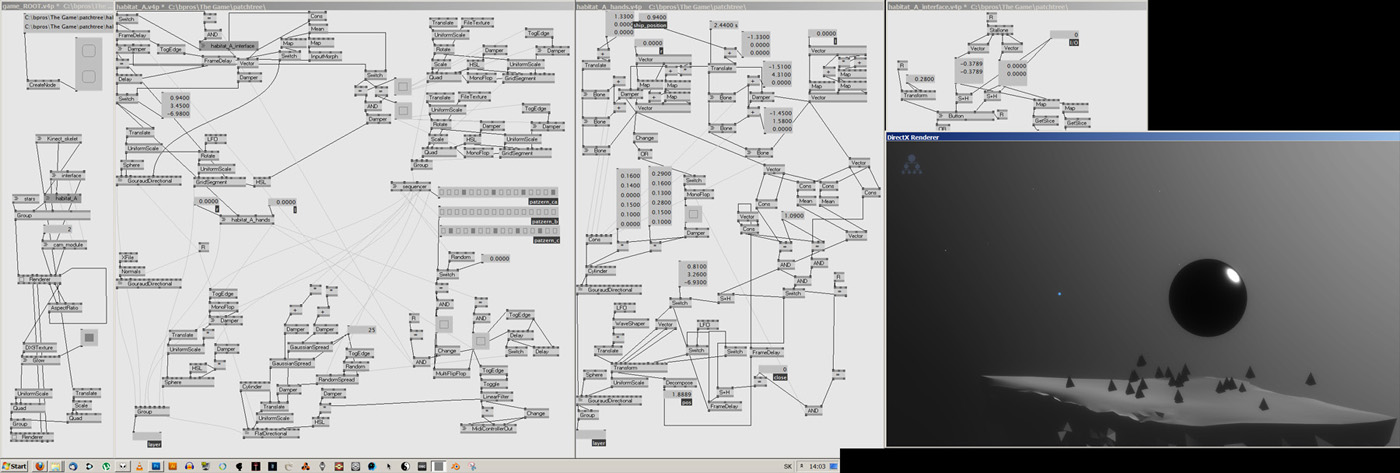Viewport: 1400px width, 473px height.
Task: Toggle the upper checkbox in game_ROOT patch
Action: pyautogui.click(x=88, y=49)
